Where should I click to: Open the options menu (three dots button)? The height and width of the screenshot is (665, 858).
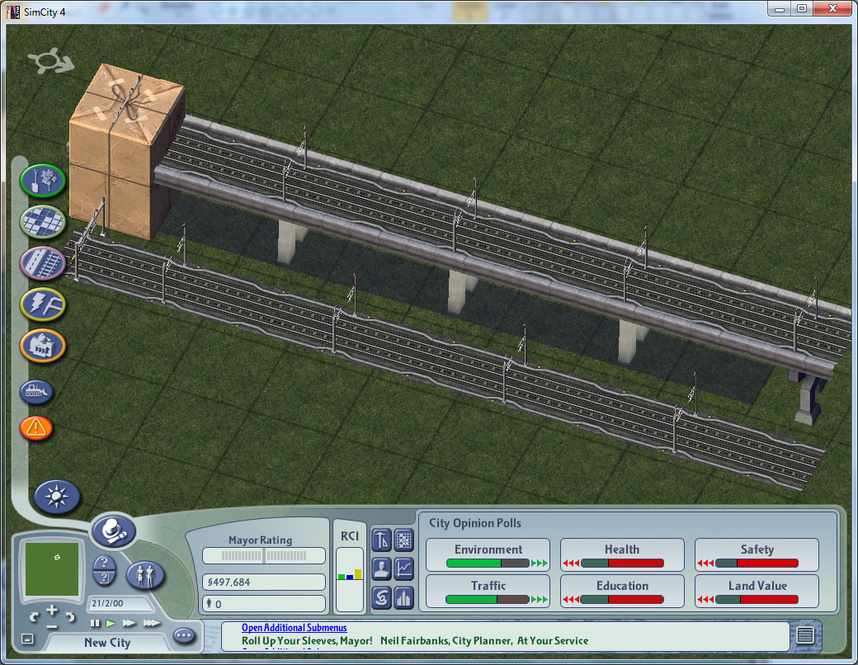184,635
